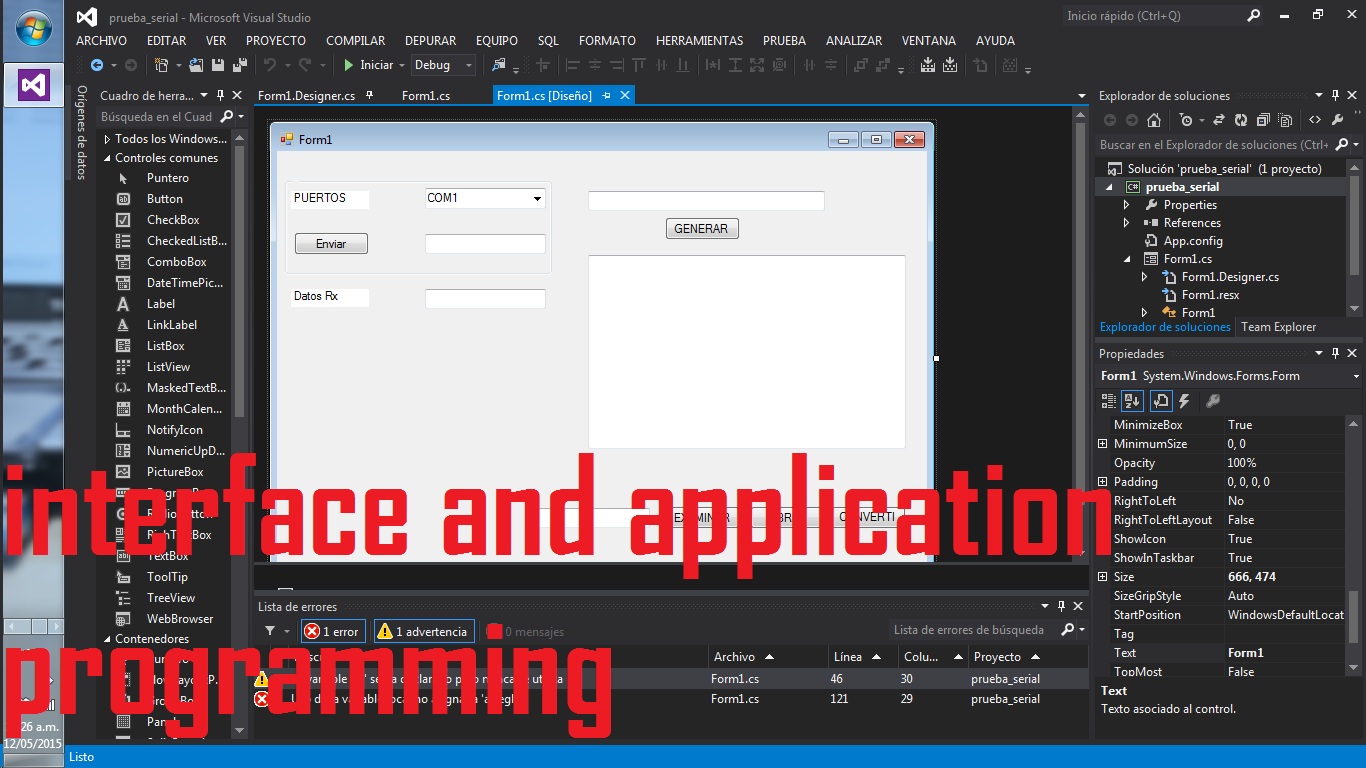
Task: Close the Form1.cs [Diseño] tab
Action: point(625,96)
